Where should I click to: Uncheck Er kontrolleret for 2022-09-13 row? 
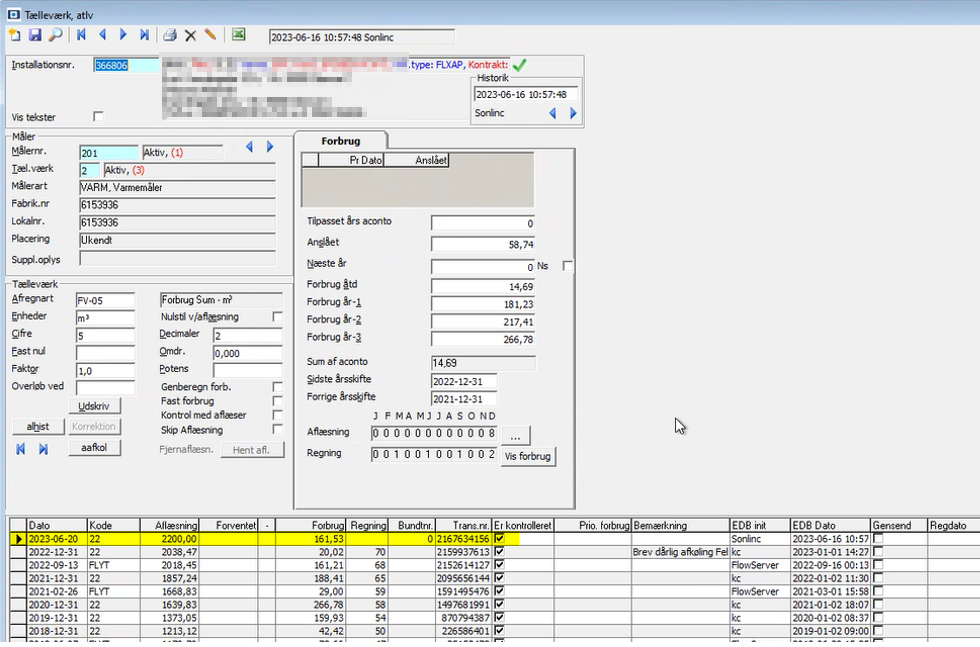click(499, 564)
